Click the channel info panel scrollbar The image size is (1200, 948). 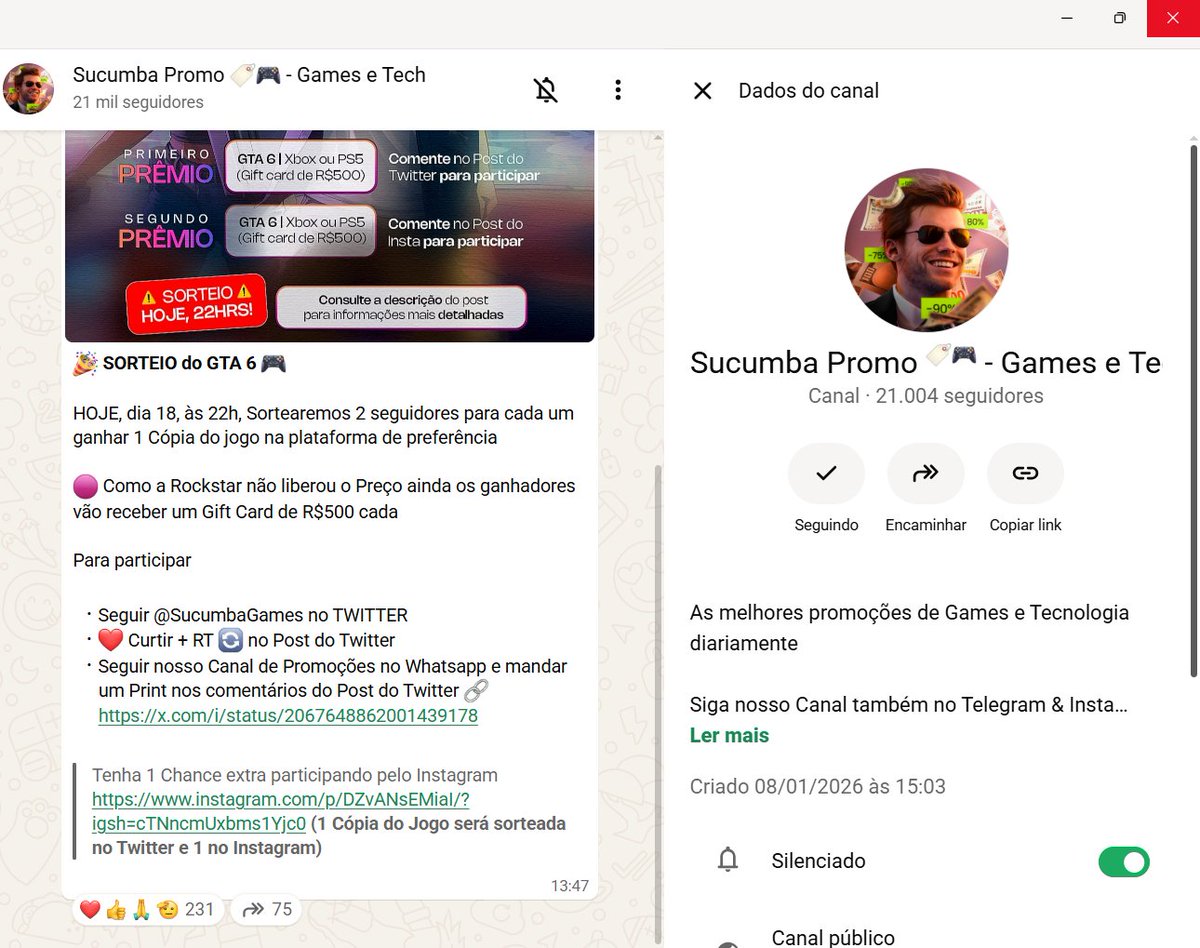click(1192, 410)
